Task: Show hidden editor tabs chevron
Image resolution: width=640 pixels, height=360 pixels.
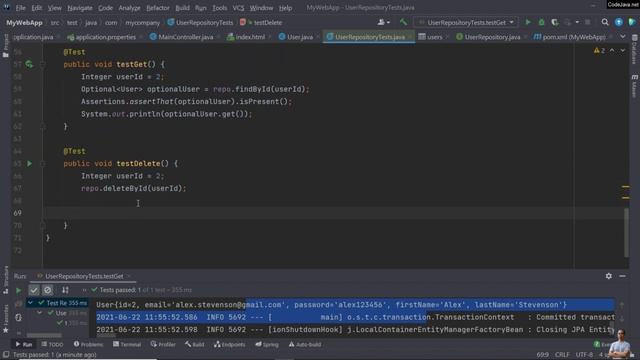Action: 622,37
